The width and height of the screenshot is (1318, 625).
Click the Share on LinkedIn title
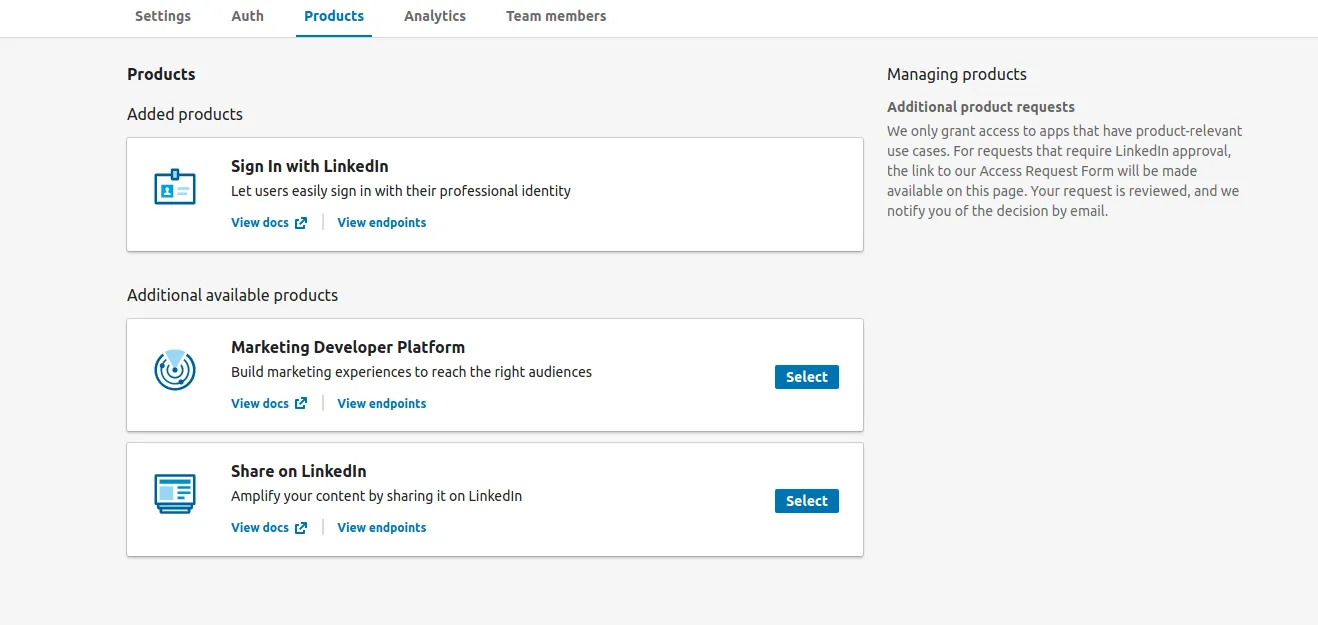point(298,471)
